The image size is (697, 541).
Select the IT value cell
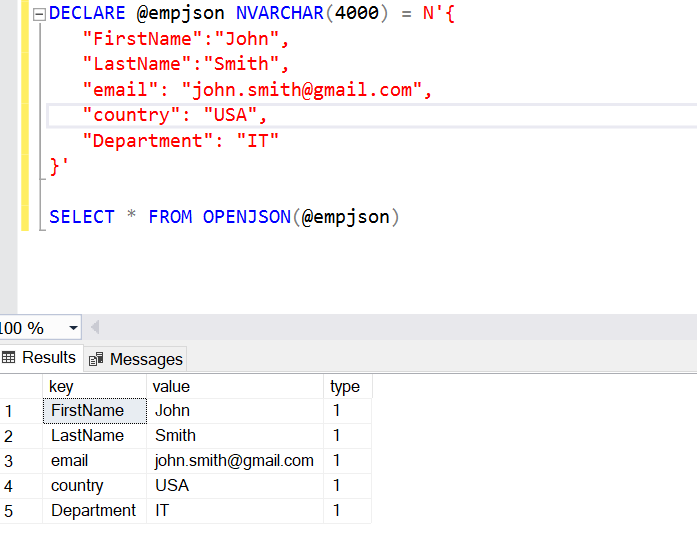pyautogui.click(x=235, y=510)
